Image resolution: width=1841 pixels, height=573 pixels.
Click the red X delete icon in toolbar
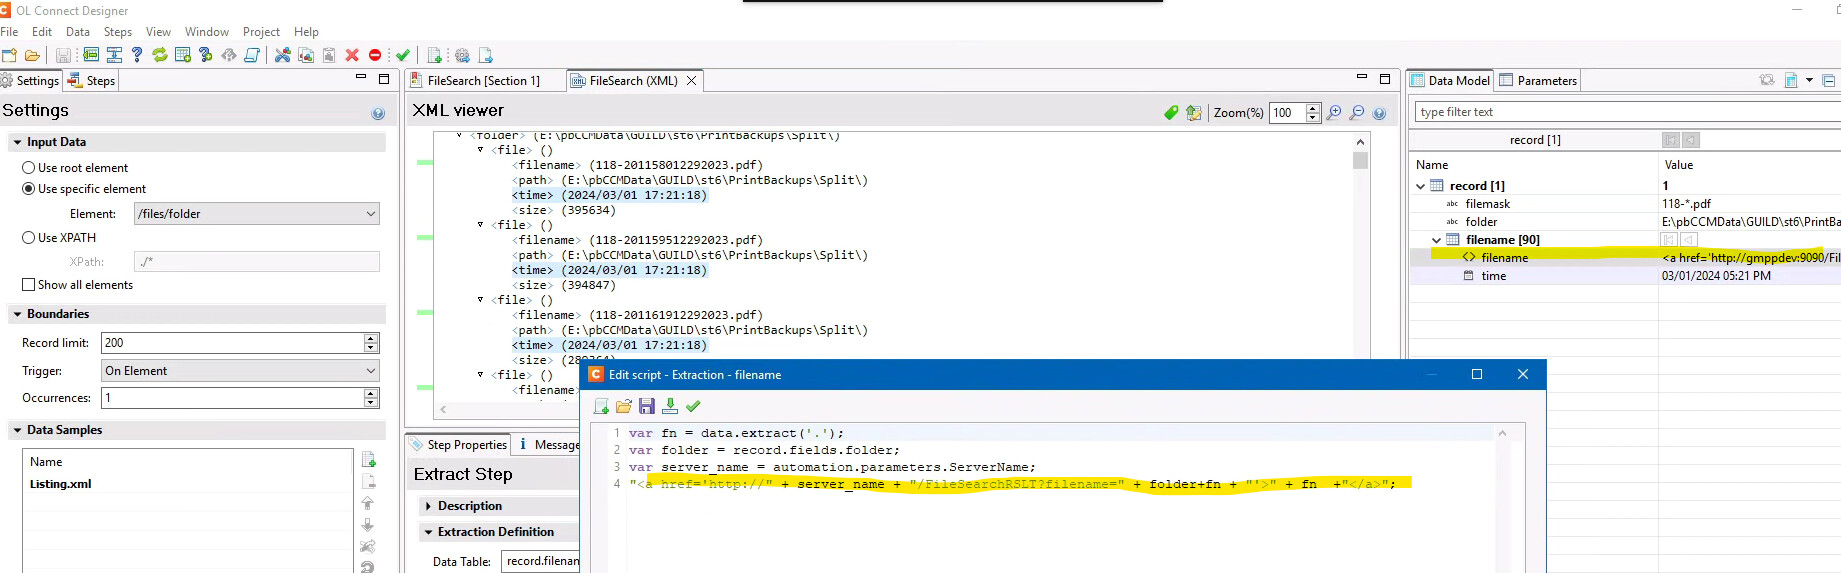[x=352, y=55]
